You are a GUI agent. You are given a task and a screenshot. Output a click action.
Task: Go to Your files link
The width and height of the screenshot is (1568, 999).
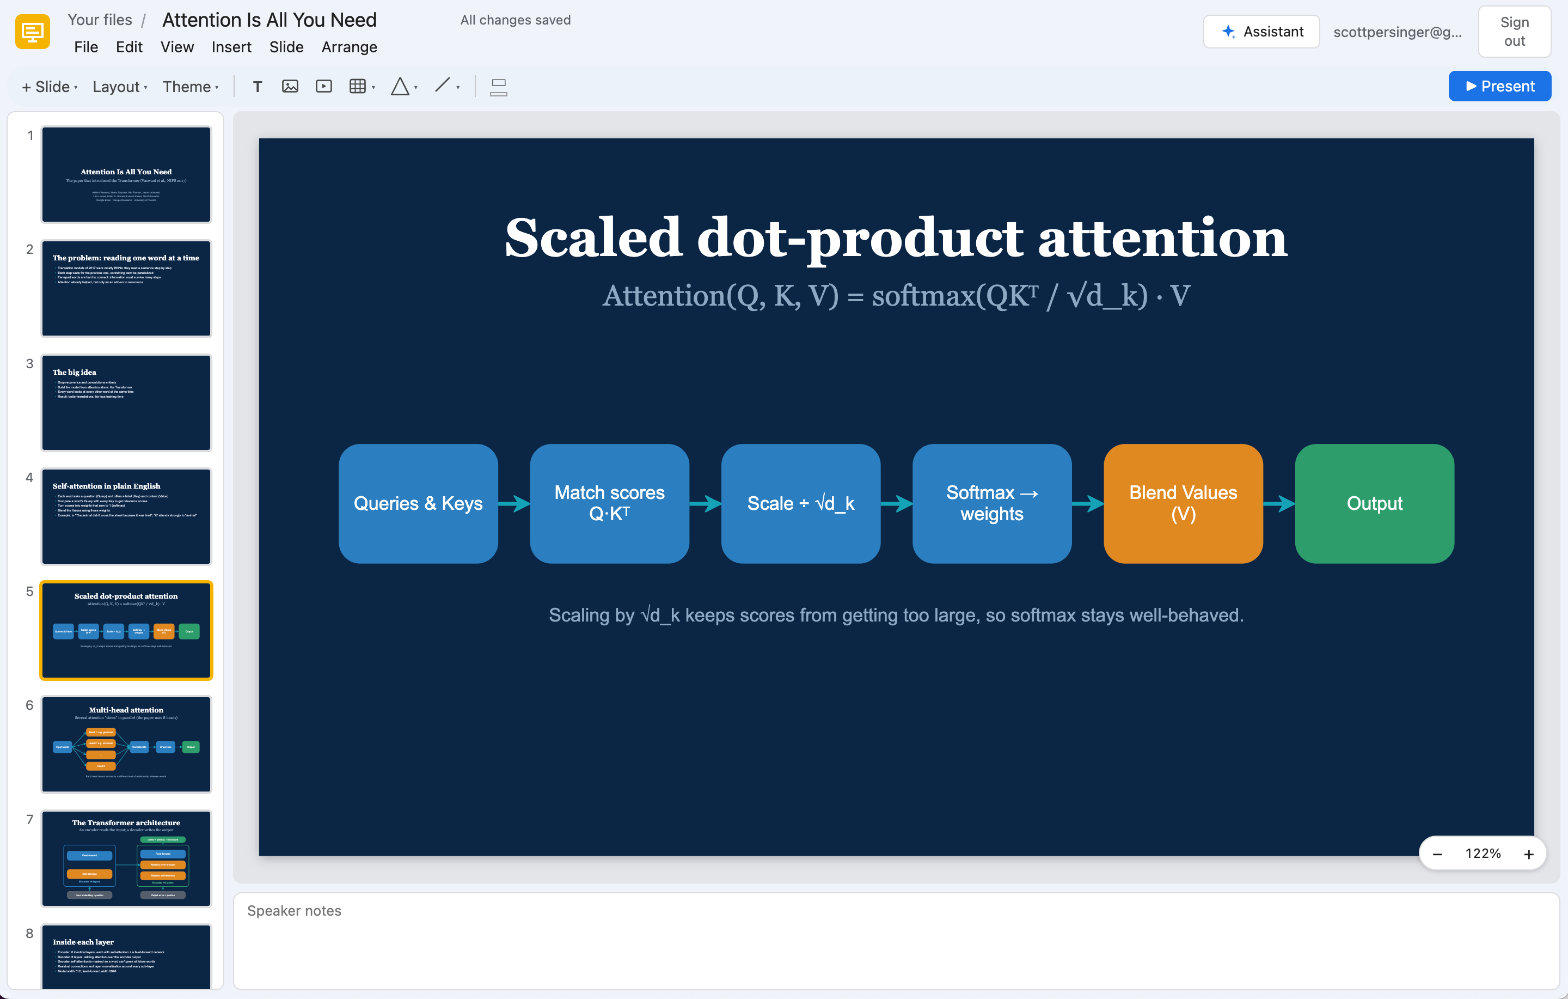(100, 20)
